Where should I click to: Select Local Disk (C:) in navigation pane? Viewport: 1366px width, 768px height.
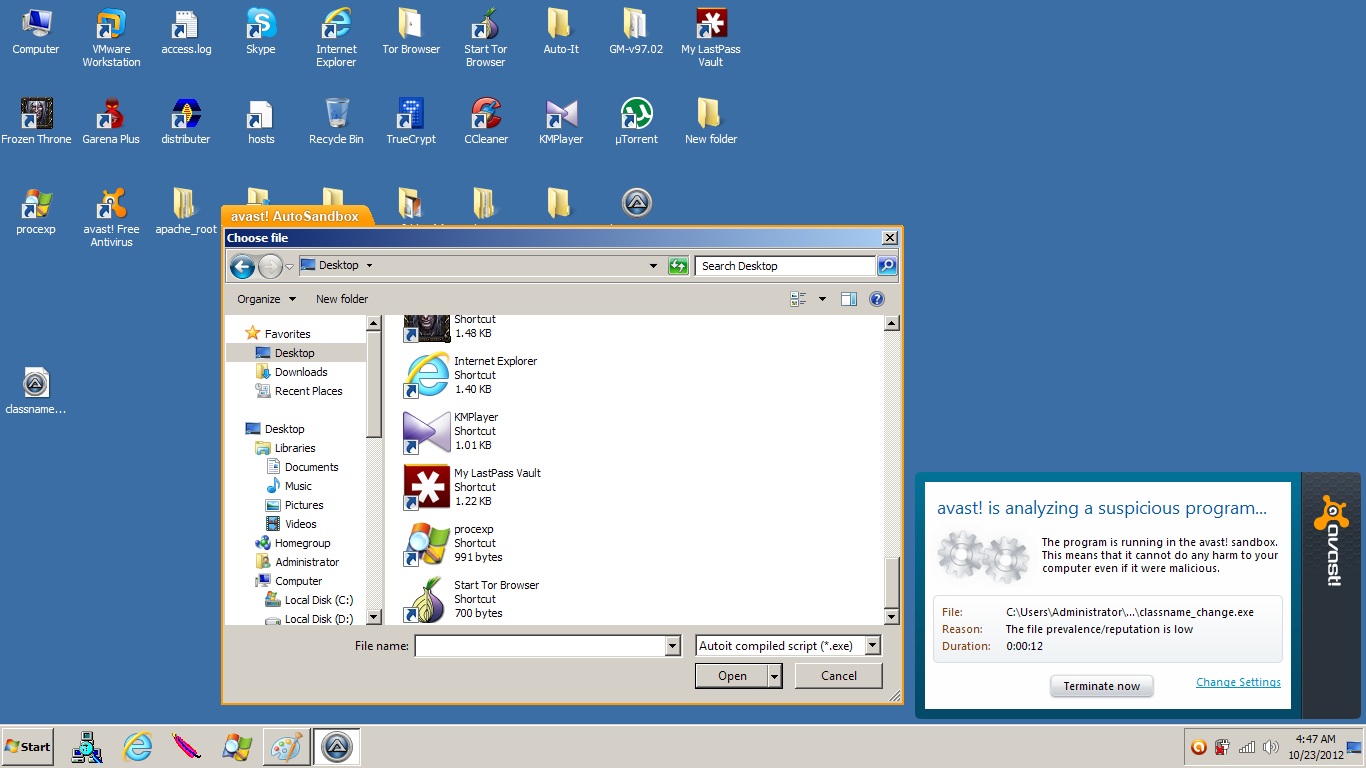point(318,600)
